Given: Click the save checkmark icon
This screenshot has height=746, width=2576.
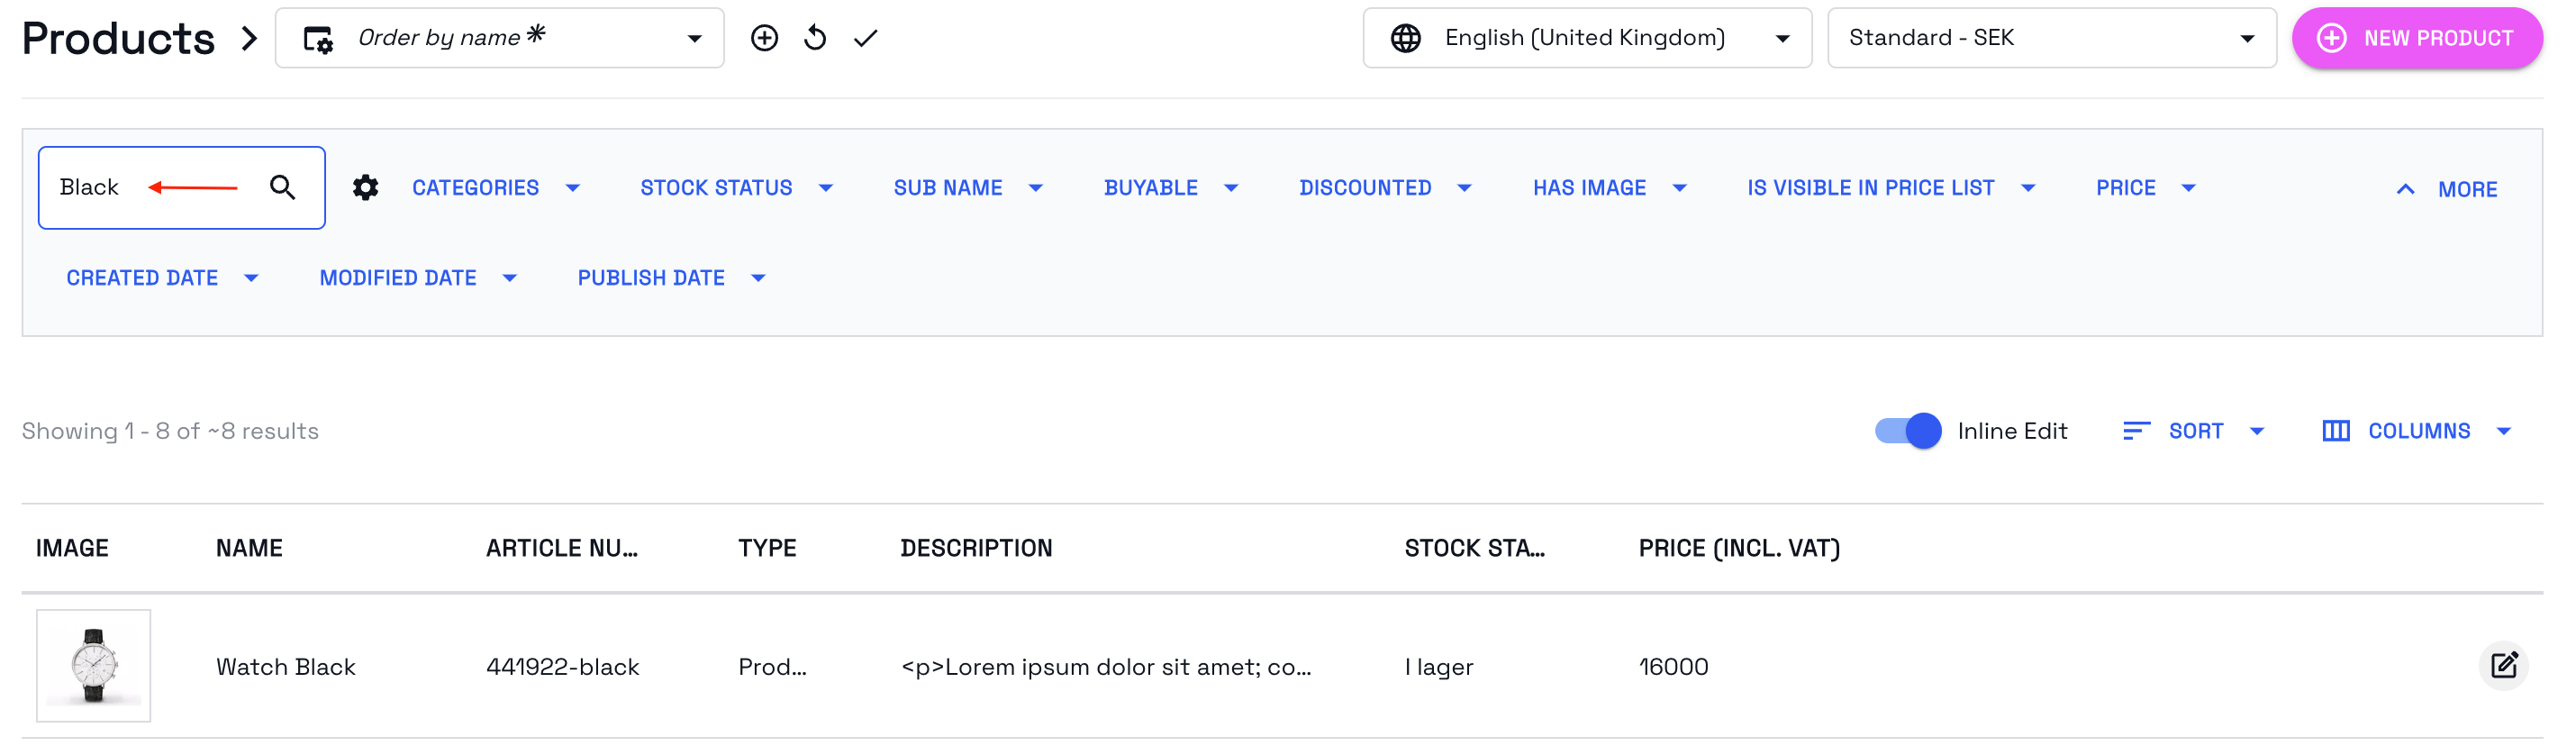Looking at the screenshot, I should click(x=865, y=38).
